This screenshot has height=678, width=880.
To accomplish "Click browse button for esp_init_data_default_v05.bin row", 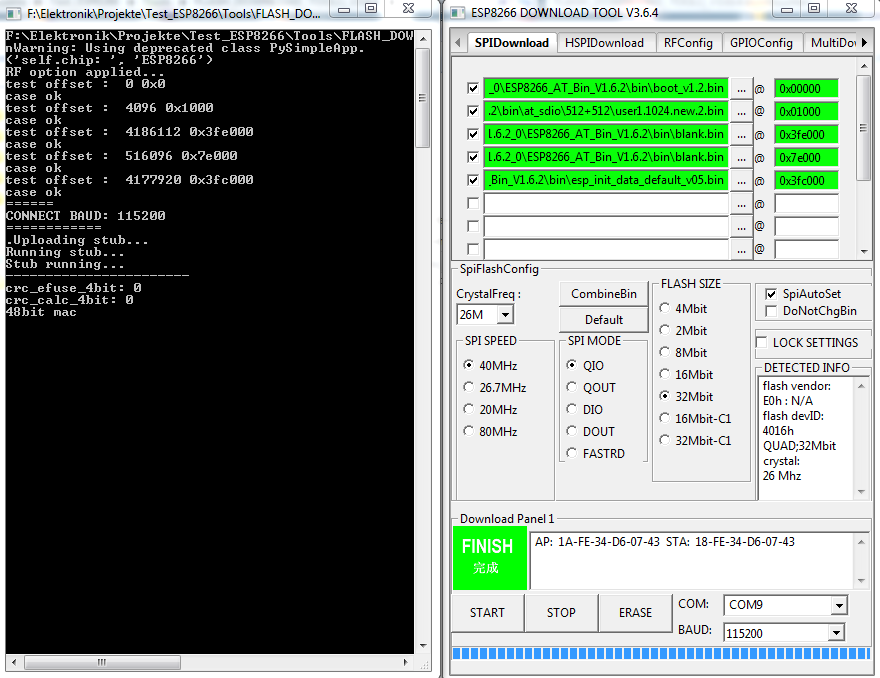I will pyautogui.click(x=741, y=181).
